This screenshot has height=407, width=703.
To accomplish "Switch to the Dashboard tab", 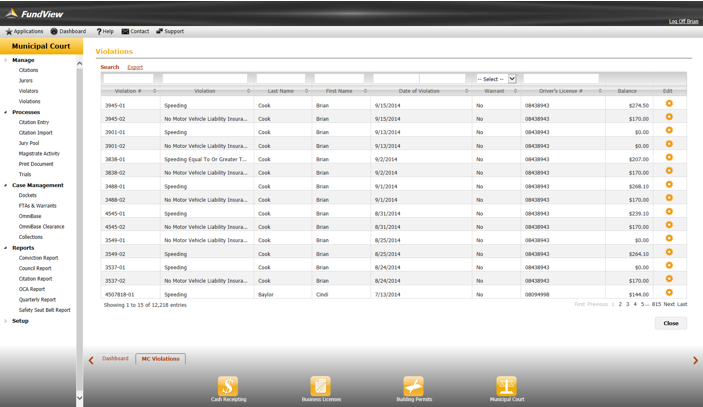I will click(x=115, y=359).
